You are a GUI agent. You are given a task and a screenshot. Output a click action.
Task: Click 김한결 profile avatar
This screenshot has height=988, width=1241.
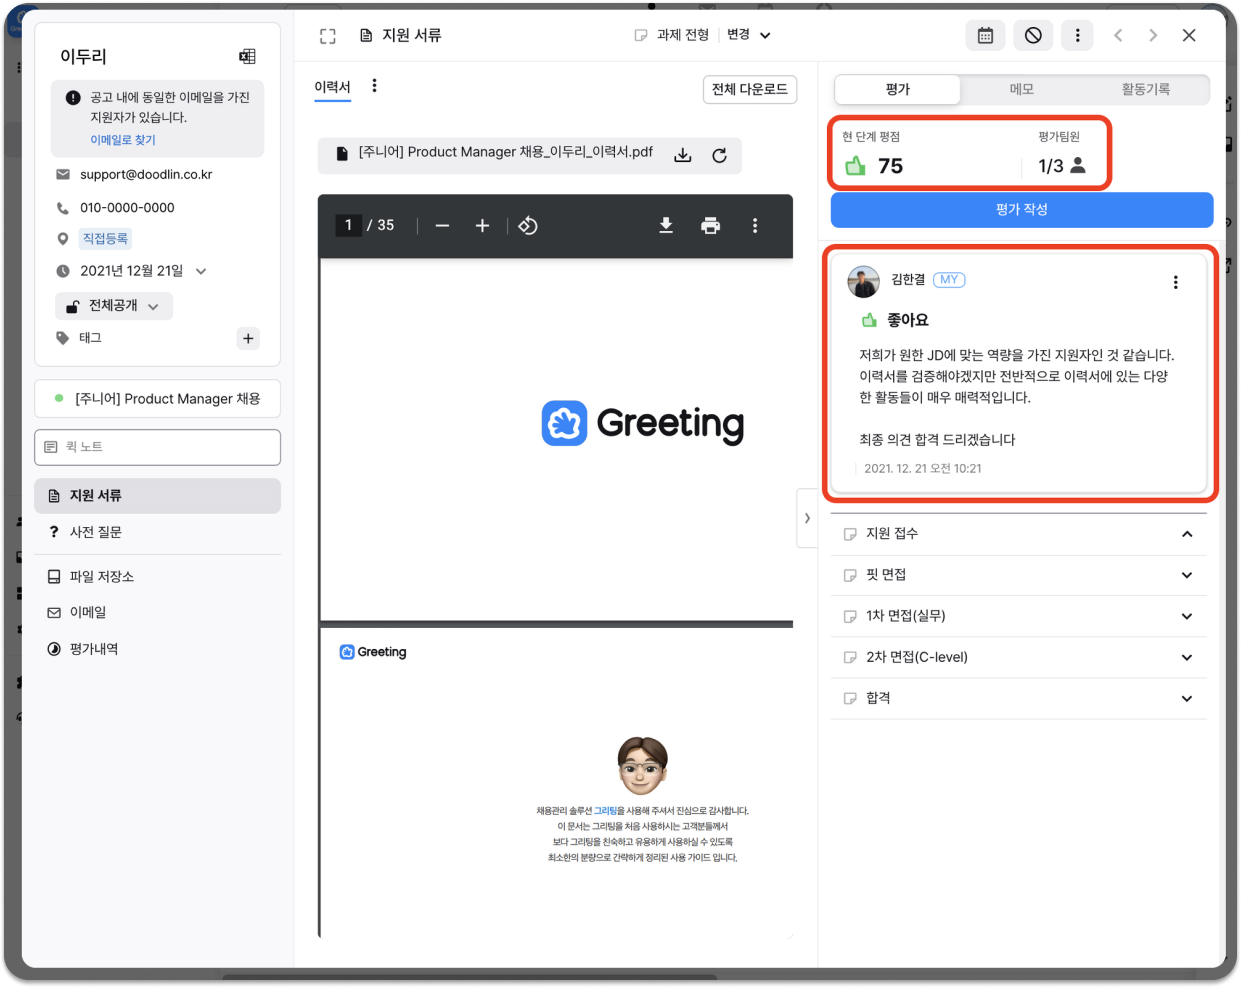[x=863, y=282]
